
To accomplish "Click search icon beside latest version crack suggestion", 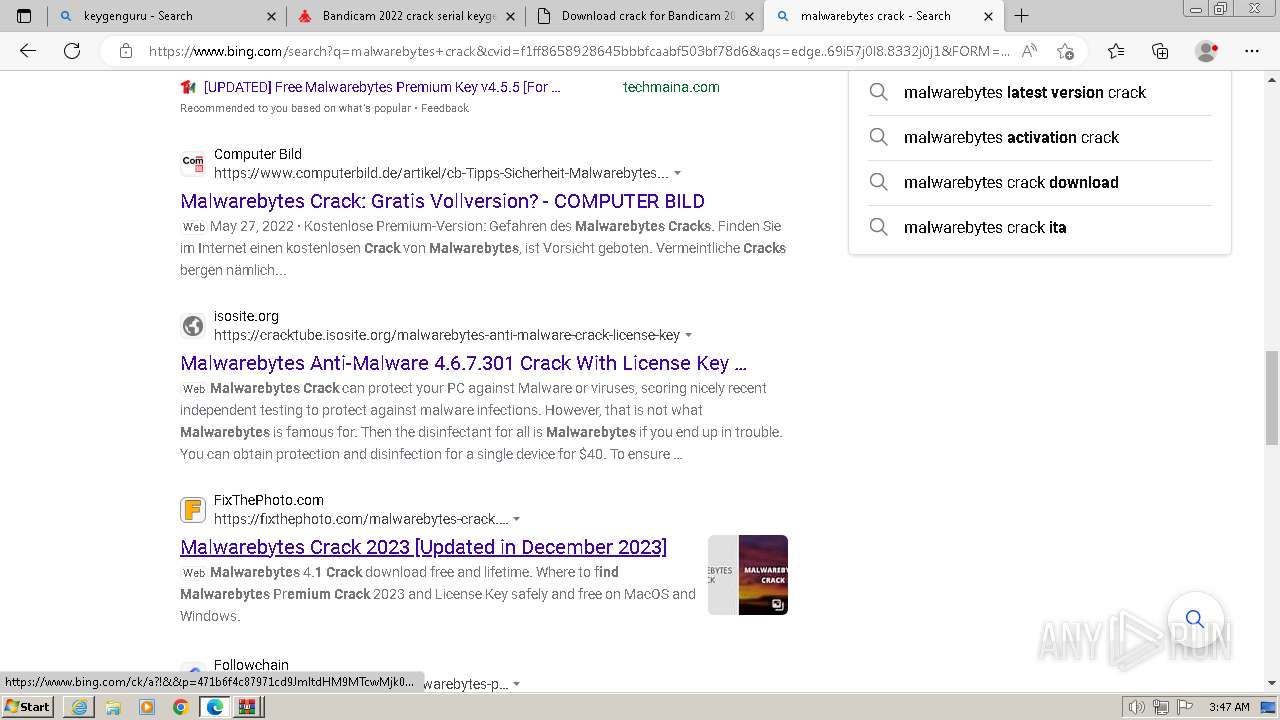I will [x=878, y=92].
